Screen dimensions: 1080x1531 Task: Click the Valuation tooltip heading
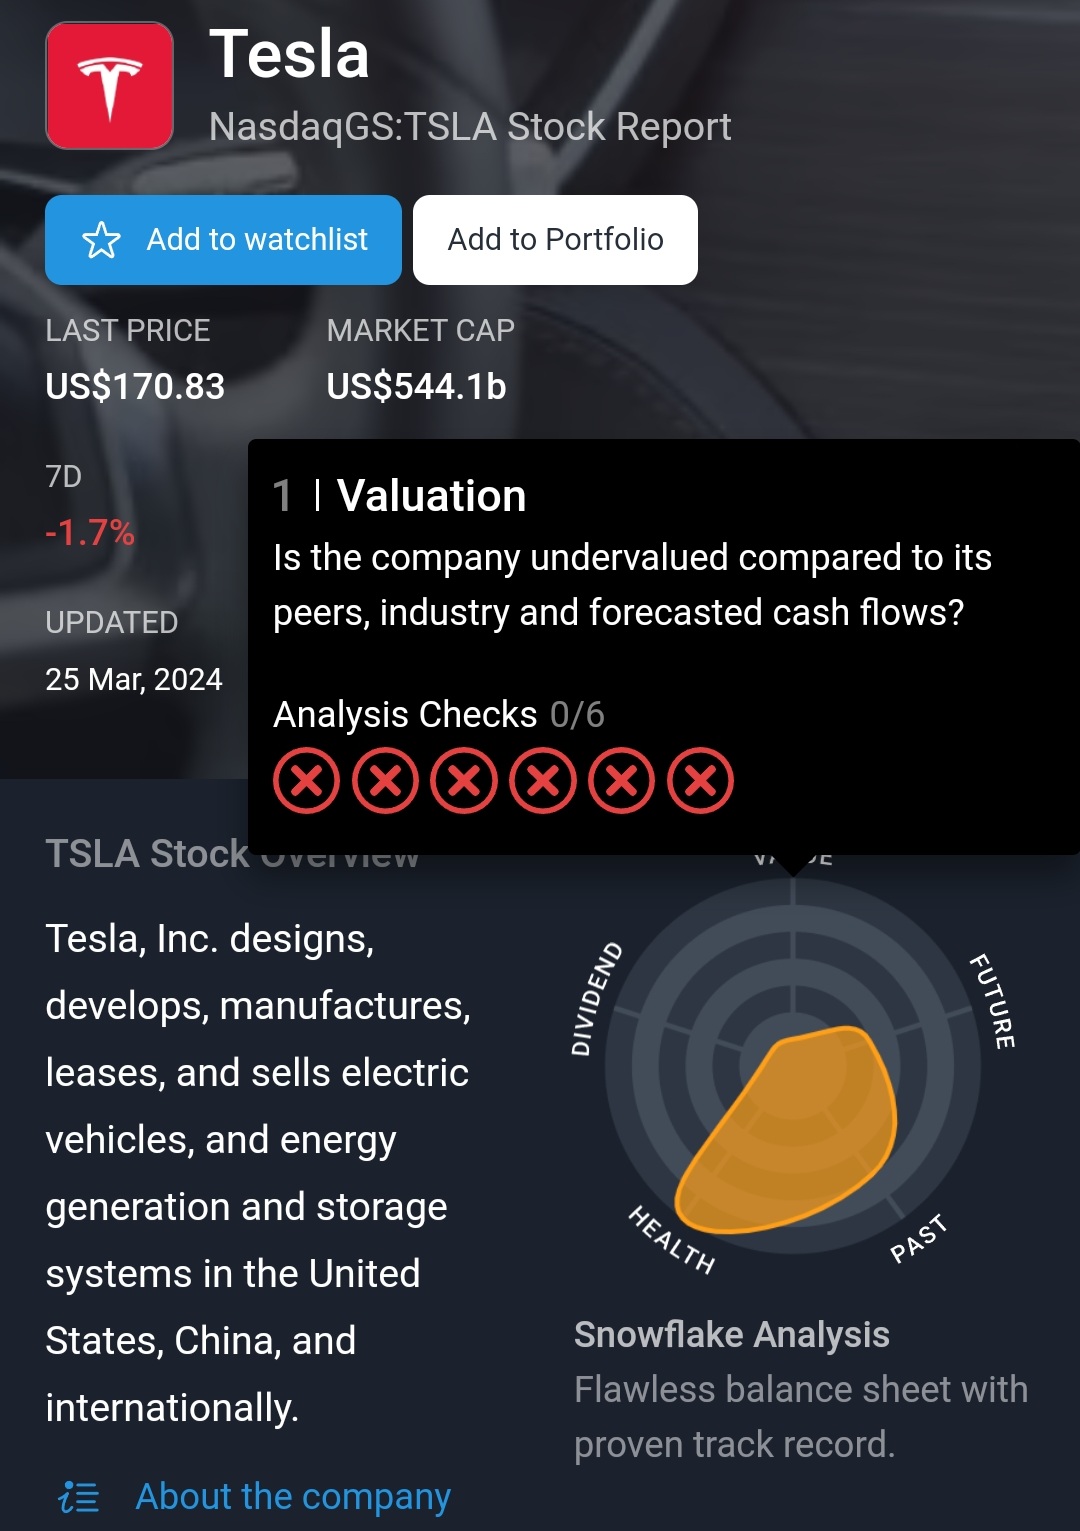tap(431, 496)
